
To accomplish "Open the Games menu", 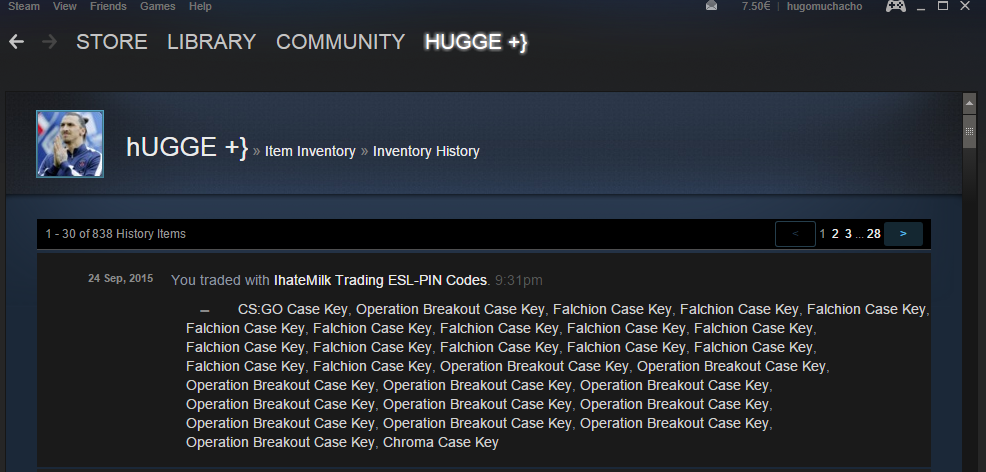I will (x=158, y=6).
